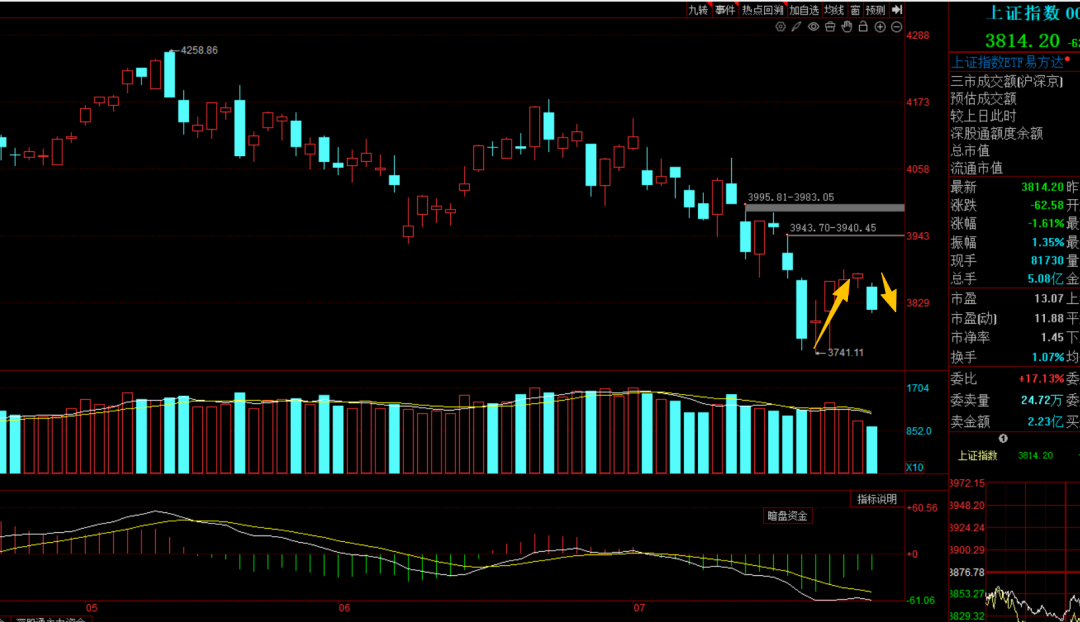
Task: Open 上证指数ETF易方达 link
Action: click(x=1008, y=63)
